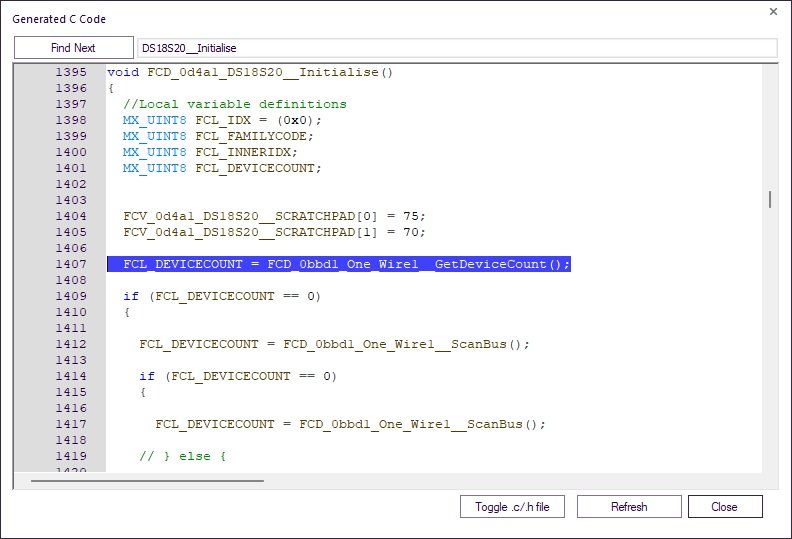
Task: Click the FCL_FAMILYCODE declaration line
Action: click(218, 136)
